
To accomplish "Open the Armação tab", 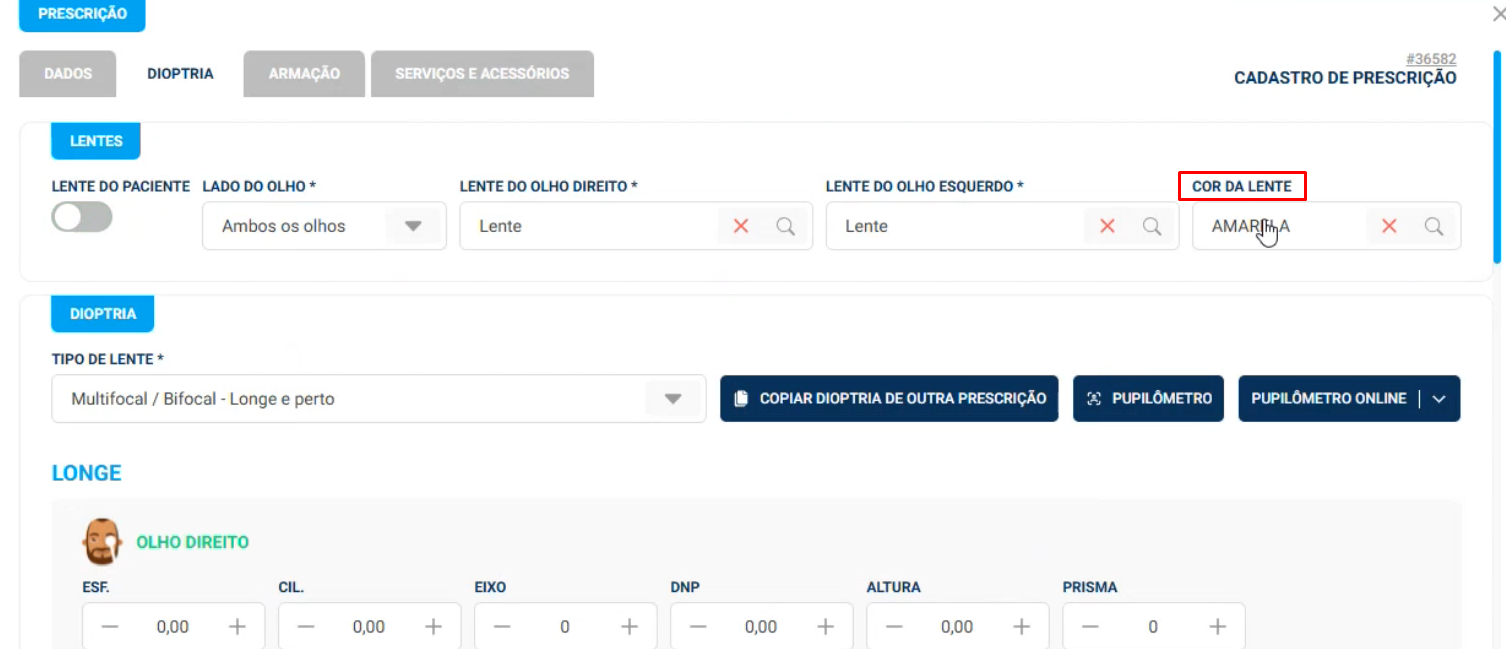I will tap(304, 74).
